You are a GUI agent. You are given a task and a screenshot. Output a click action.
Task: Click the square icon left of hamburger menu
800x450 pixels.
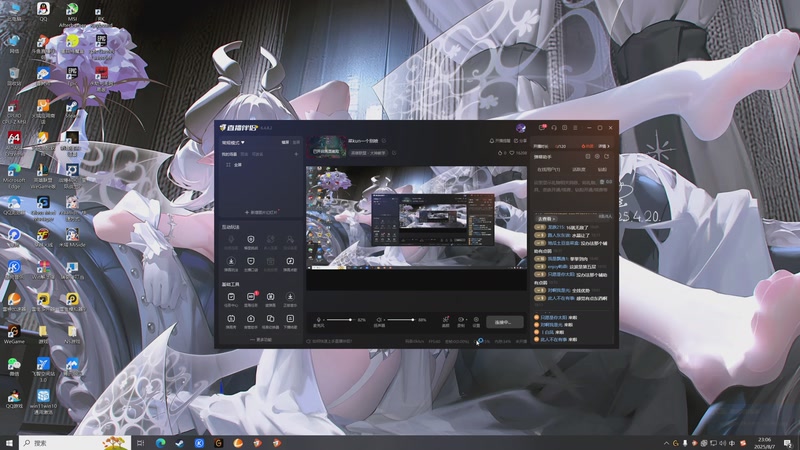pyautogui.click(x=565, y=128)
